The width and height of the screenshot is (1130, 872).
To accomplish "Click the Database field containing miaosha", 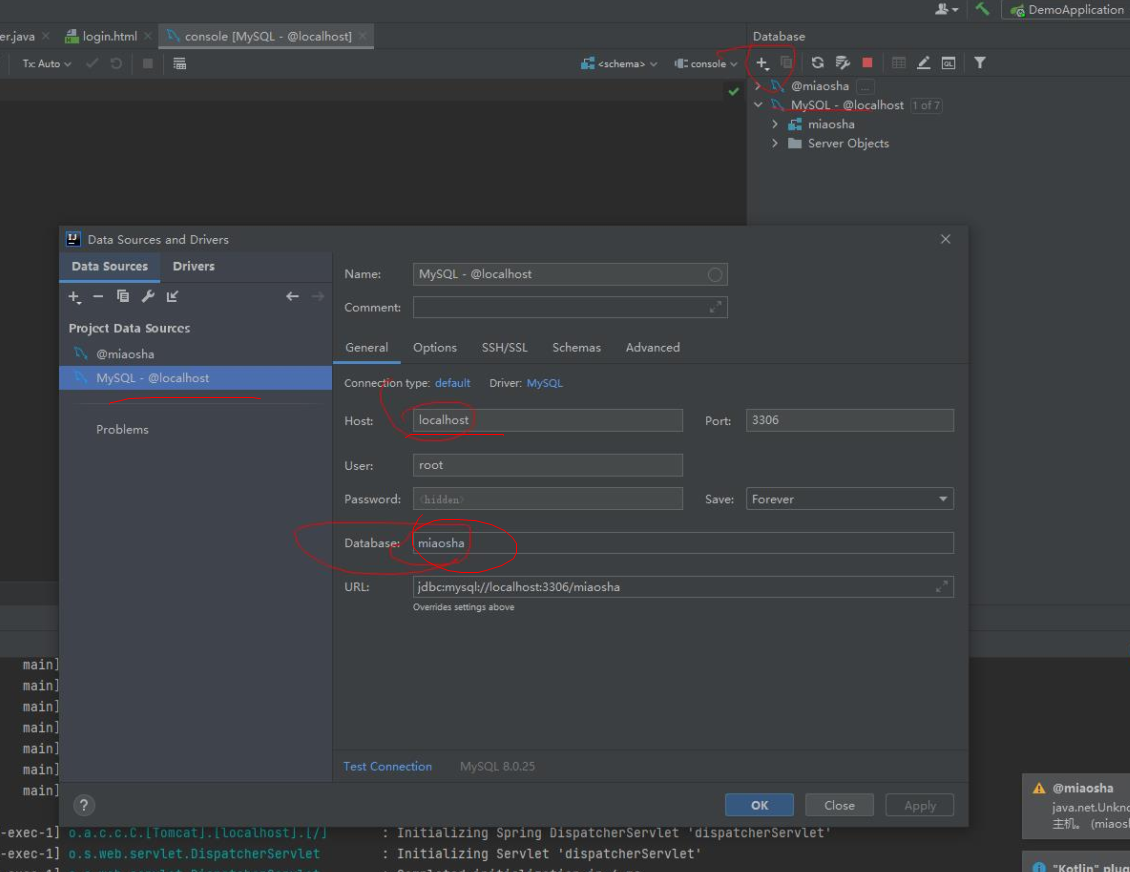I will (683, 543).
